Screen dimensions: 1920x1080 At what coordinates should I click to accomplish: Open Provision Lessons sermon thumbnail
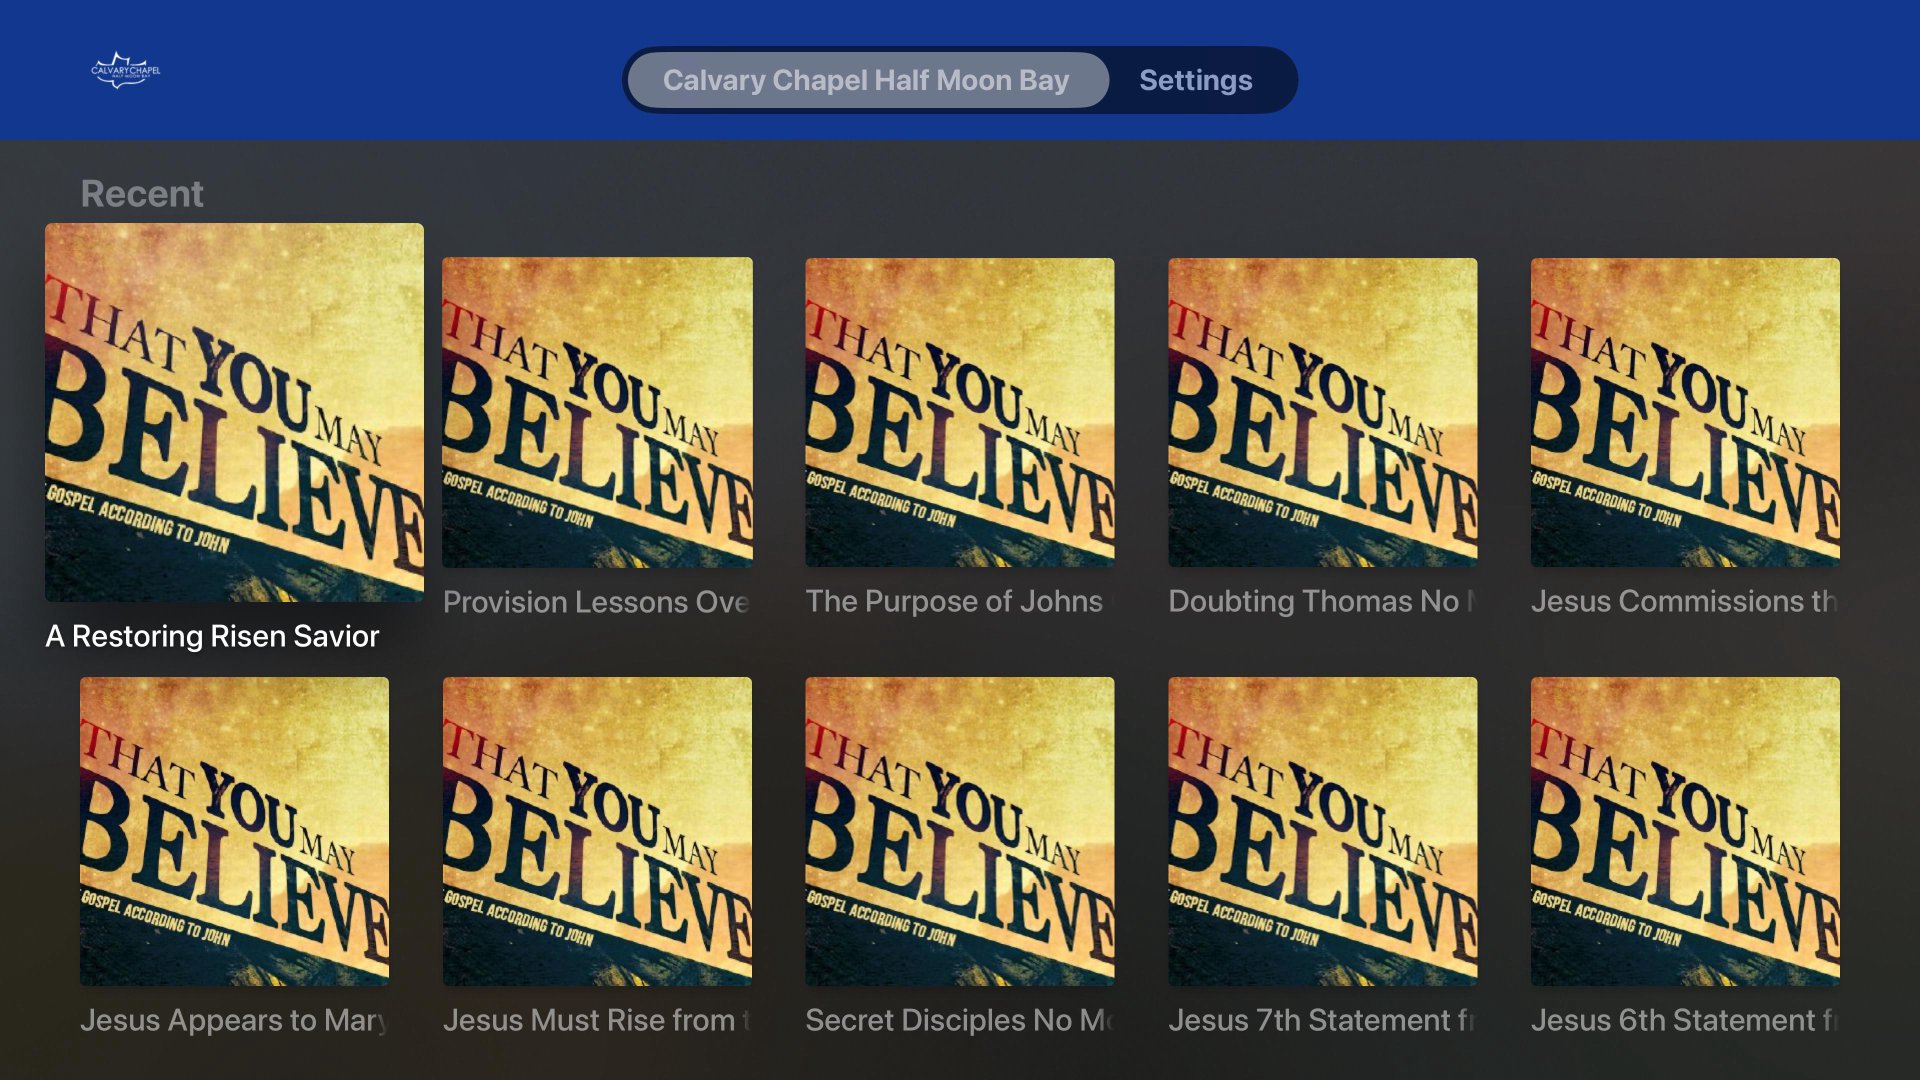tap(597, 412)
